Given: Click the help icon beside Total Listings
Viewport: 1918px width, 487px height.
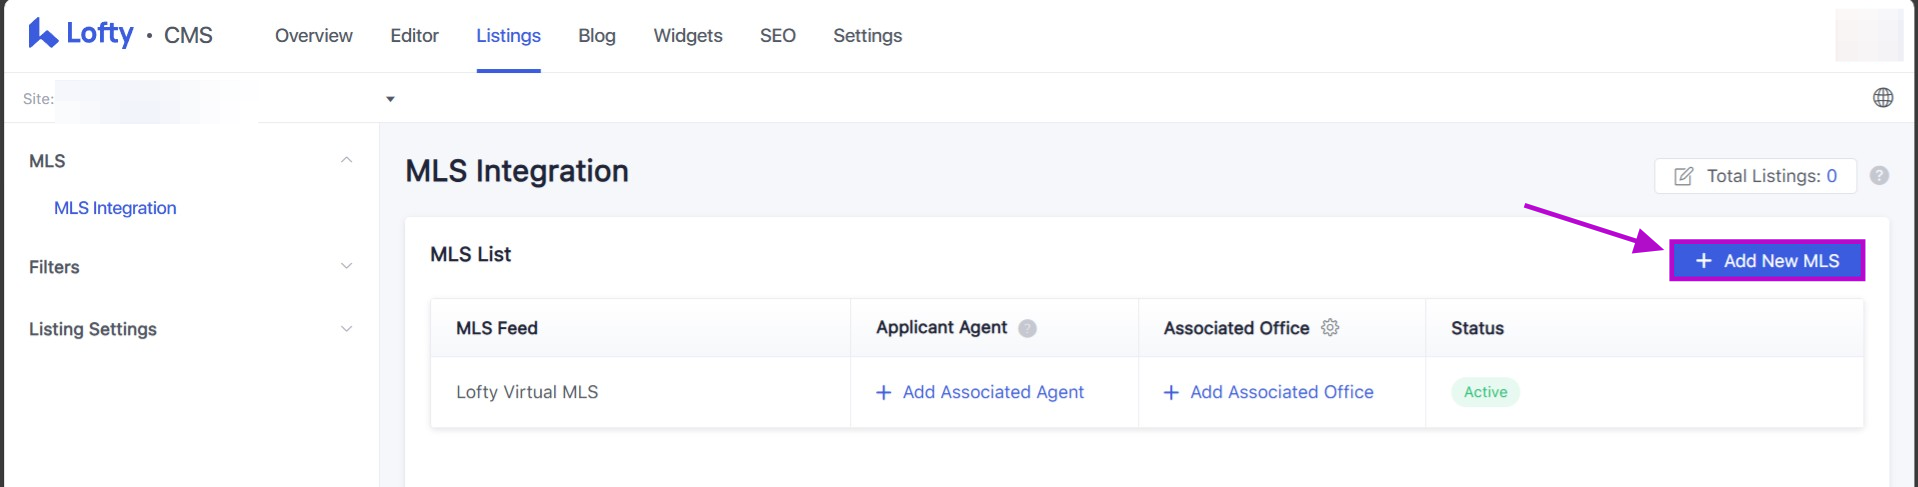Looking at the screenshot, I should point(1880,176).
